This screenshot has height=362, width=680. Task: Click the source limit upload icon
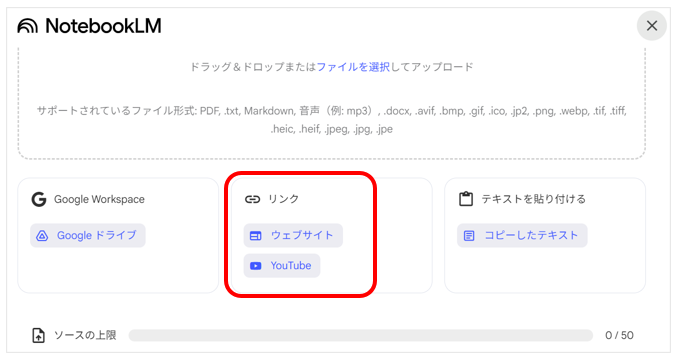(x=39, y=335)
